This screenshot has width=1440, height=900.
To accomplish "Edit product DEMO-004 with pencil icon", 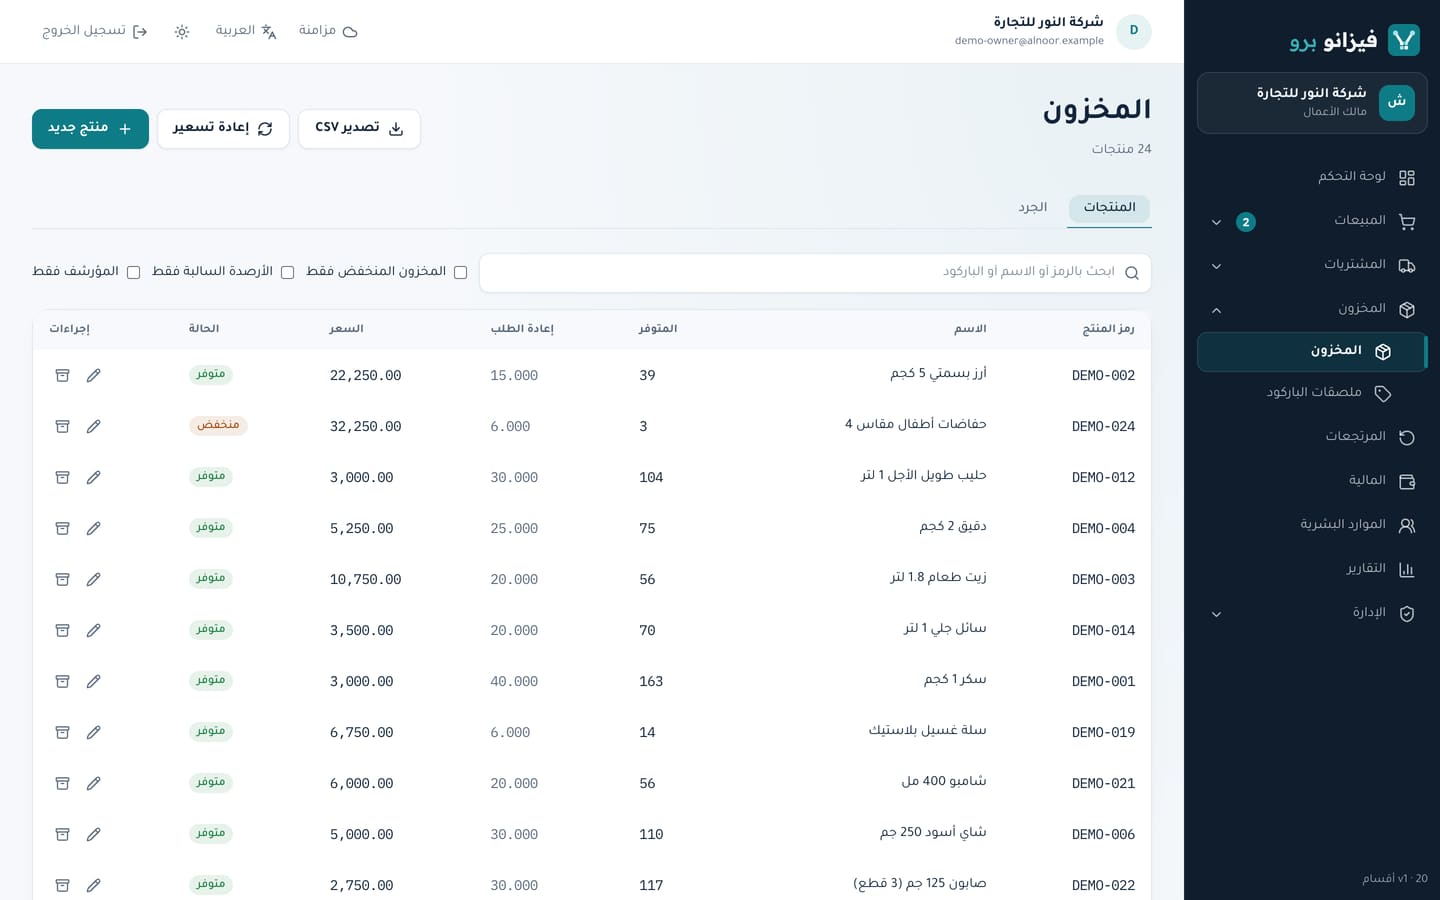I will click(x=94, y=528).
